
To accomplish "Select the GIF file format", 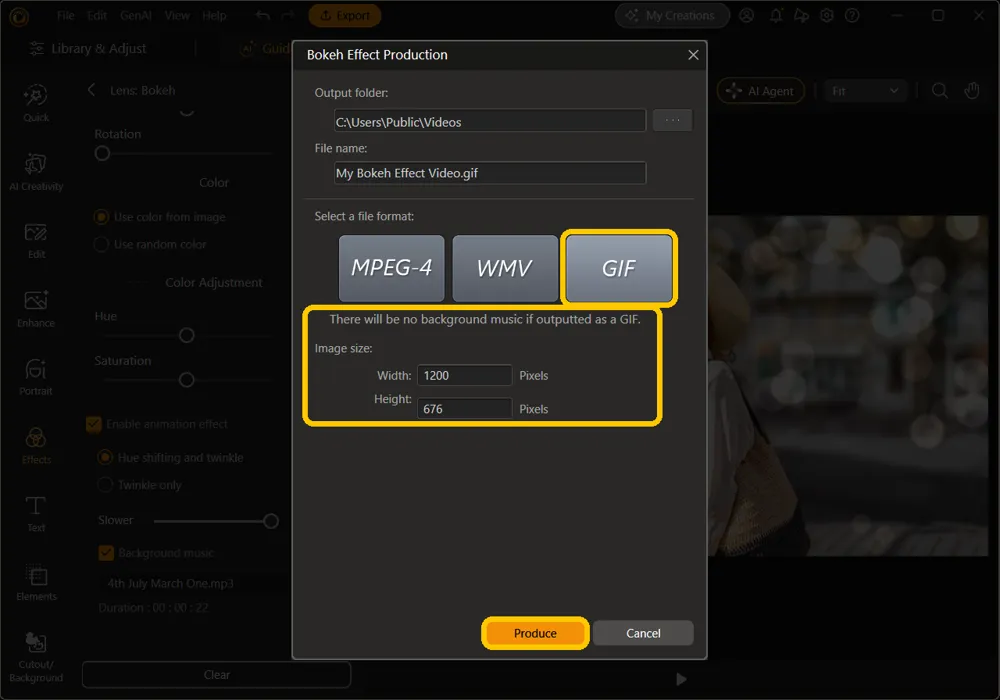I will (619, 268).
